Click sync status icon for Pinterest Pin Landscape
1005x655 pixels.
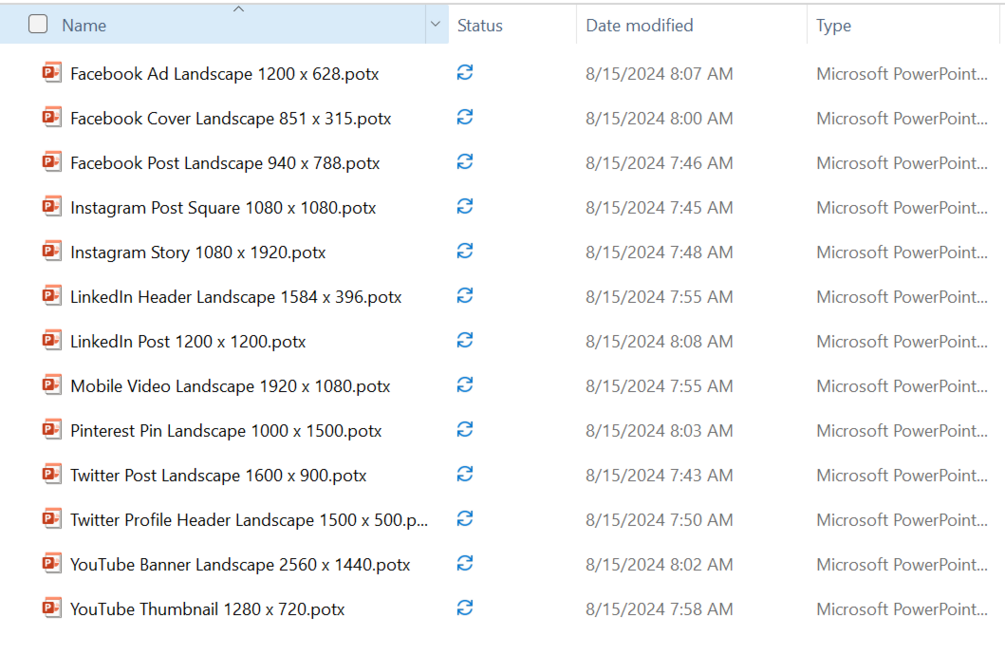465,429
